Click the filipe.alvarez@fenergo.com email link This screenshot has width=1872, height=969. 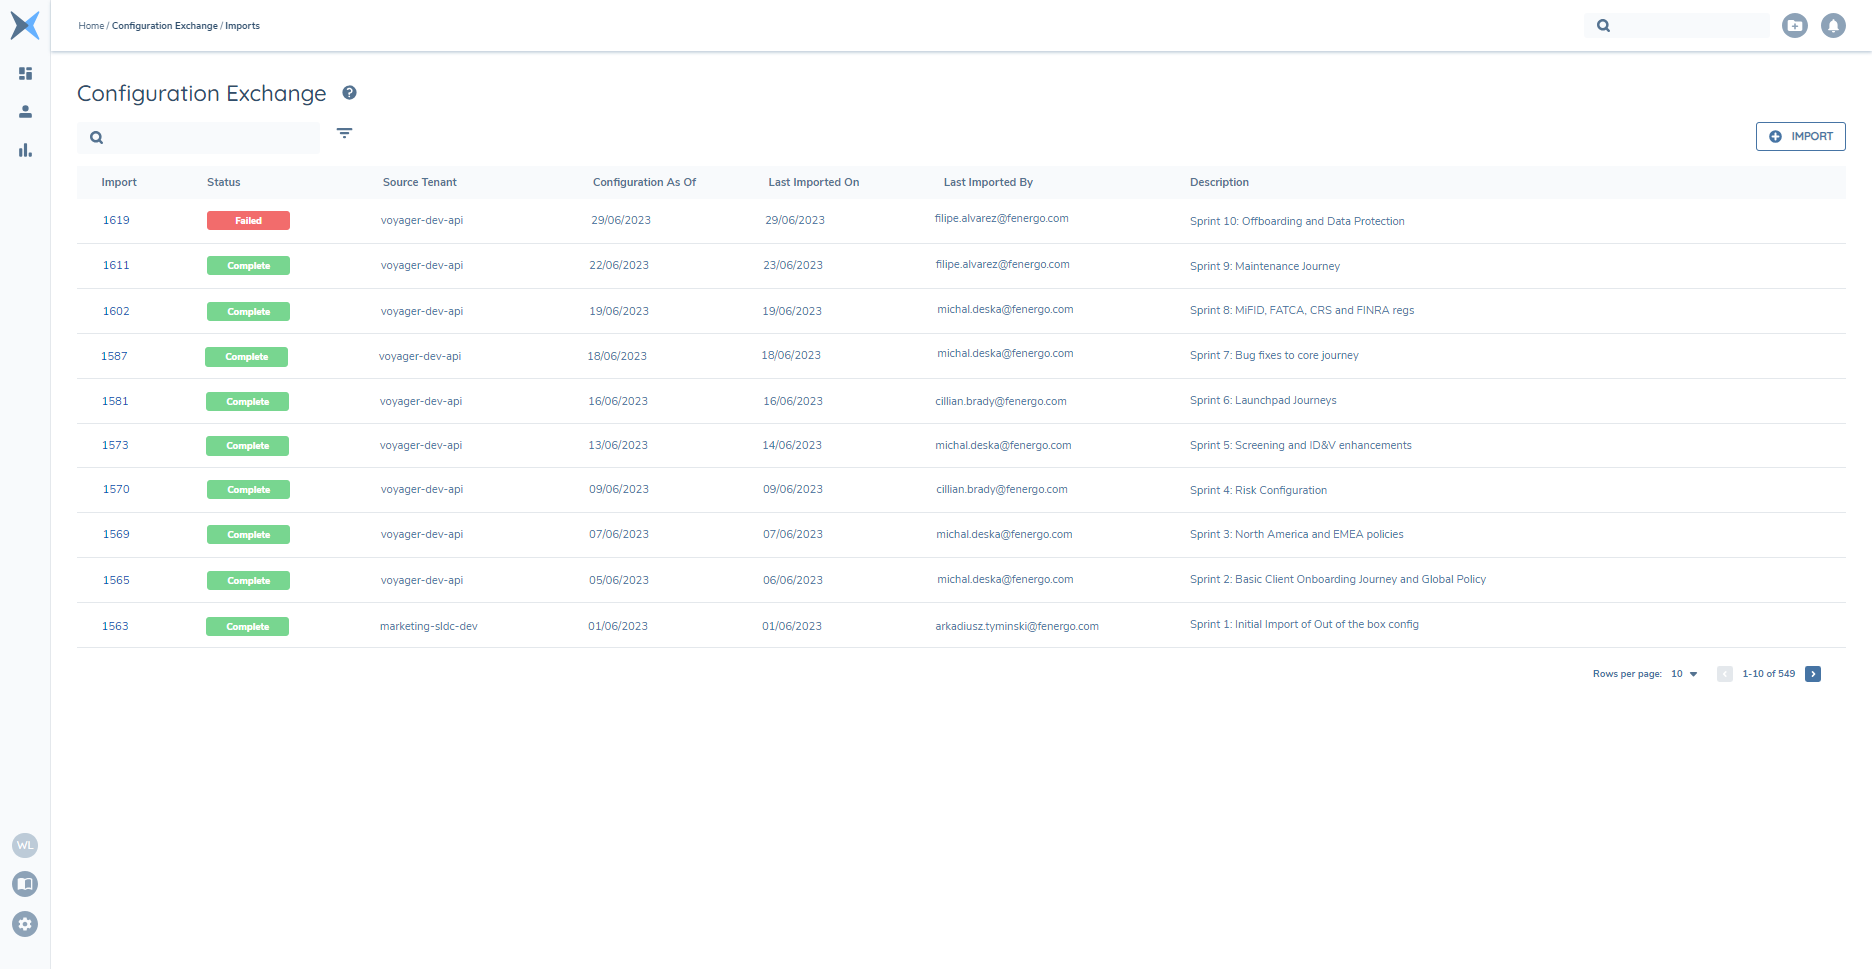click(x=1001, y=218)
